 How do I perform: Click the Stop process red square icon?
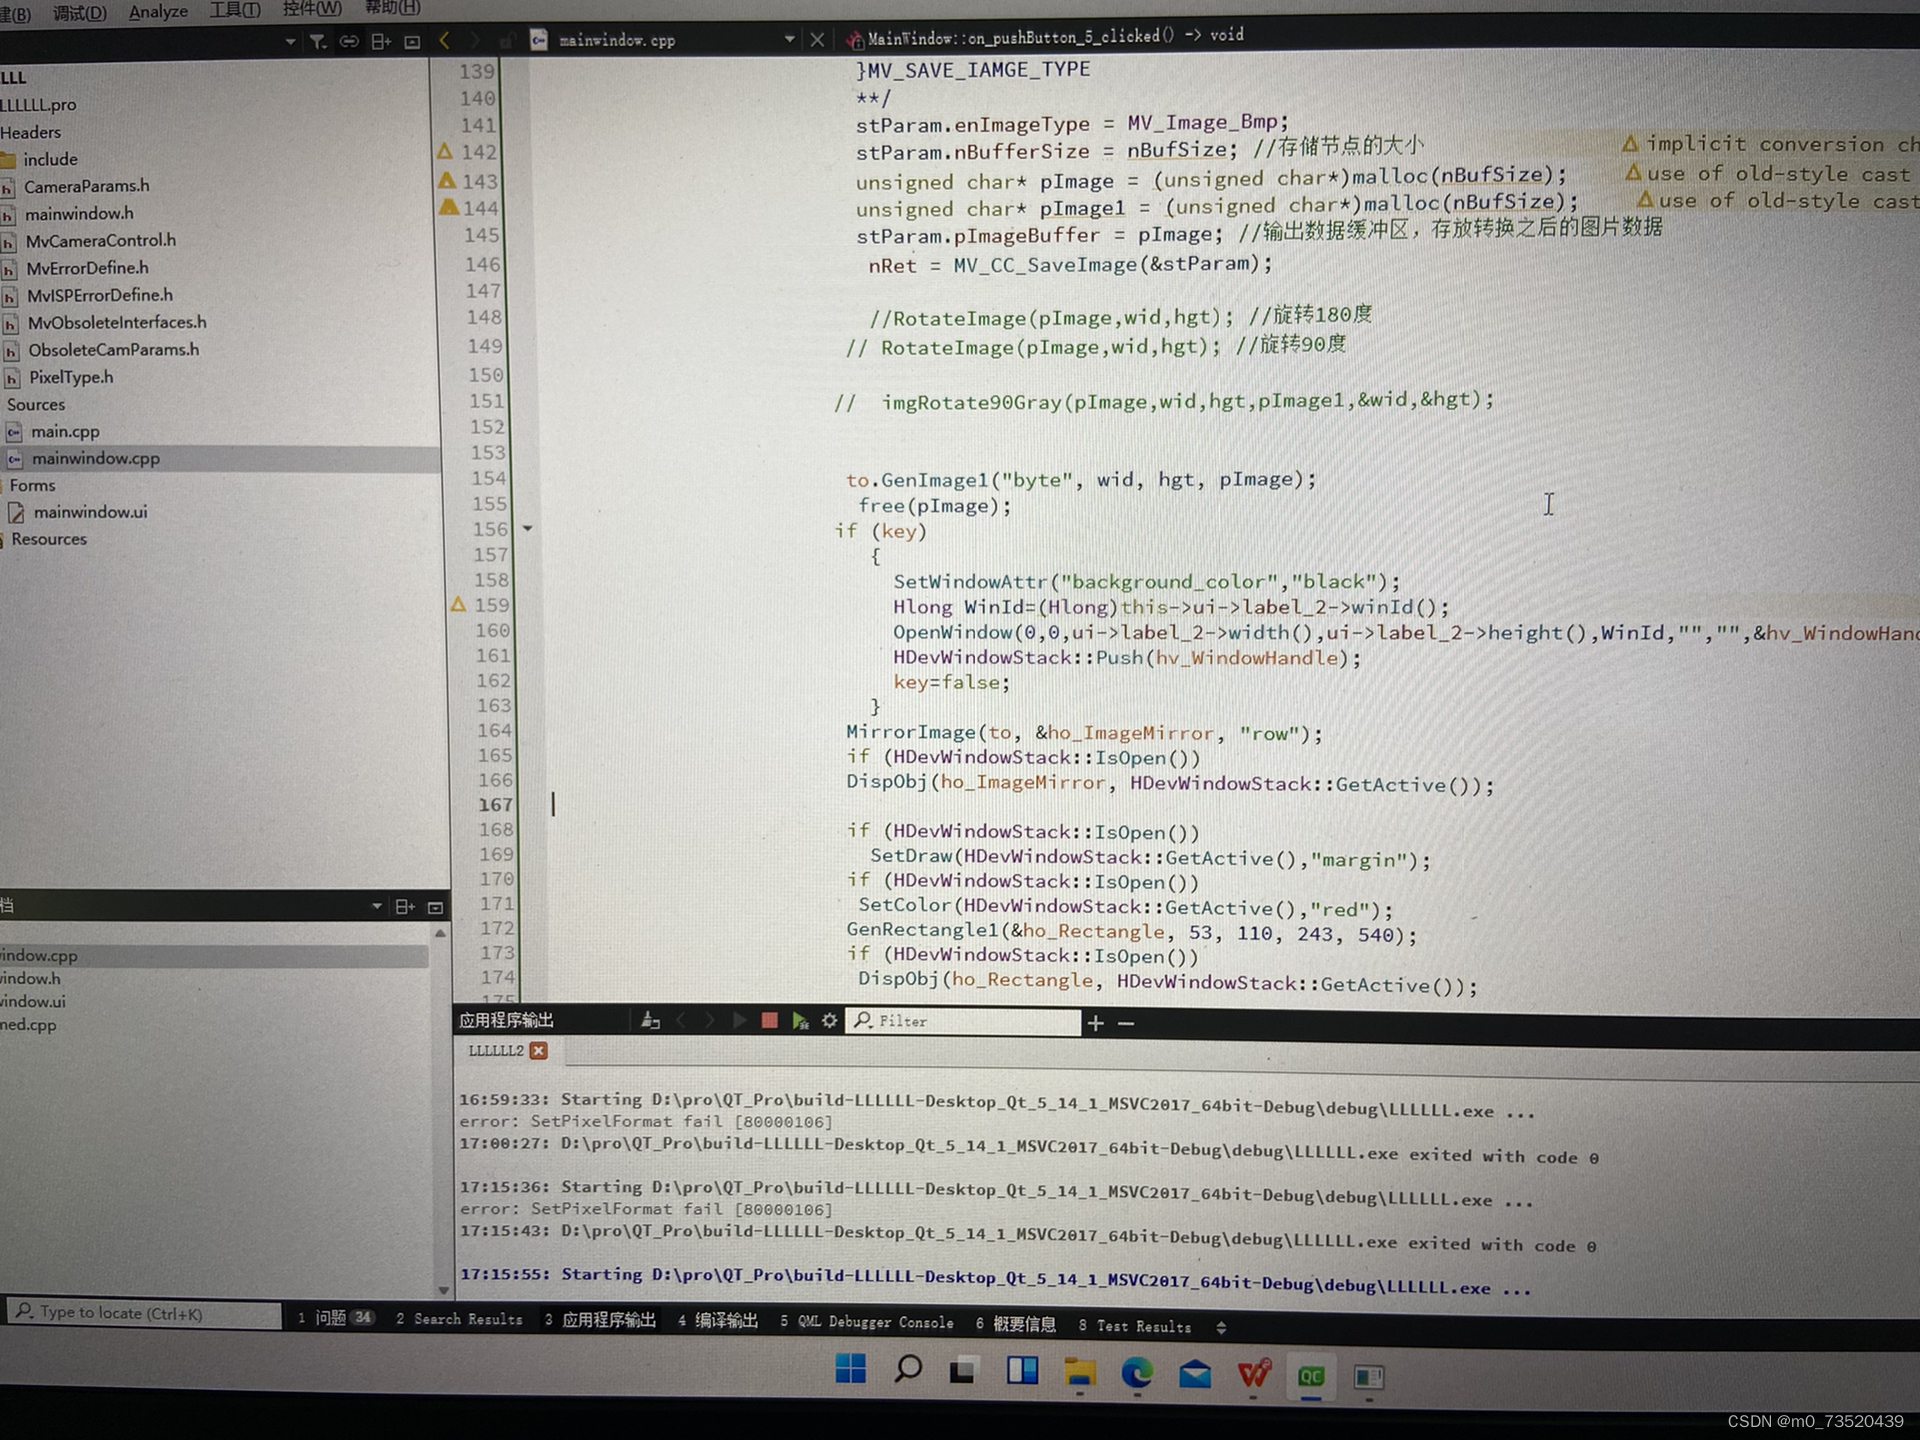pos(770,1023)
